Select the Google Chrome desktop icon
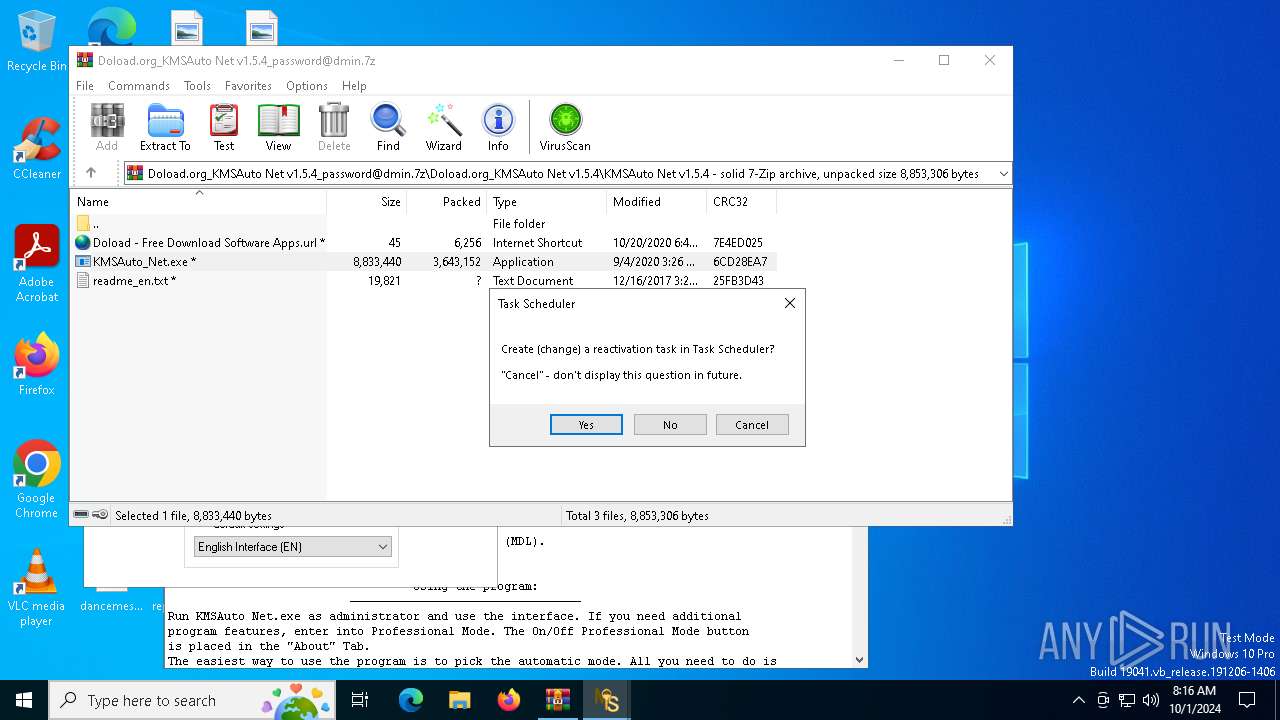 click(36, 479)
